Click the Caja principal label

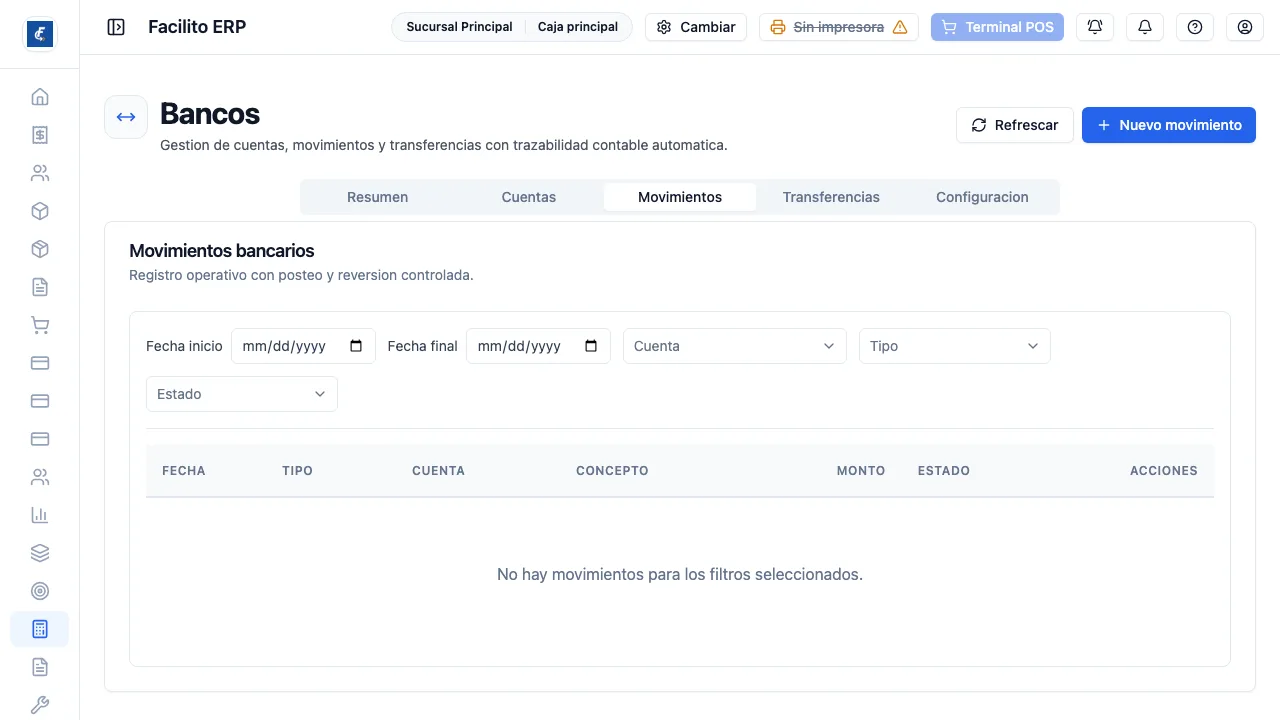[578, 27]
